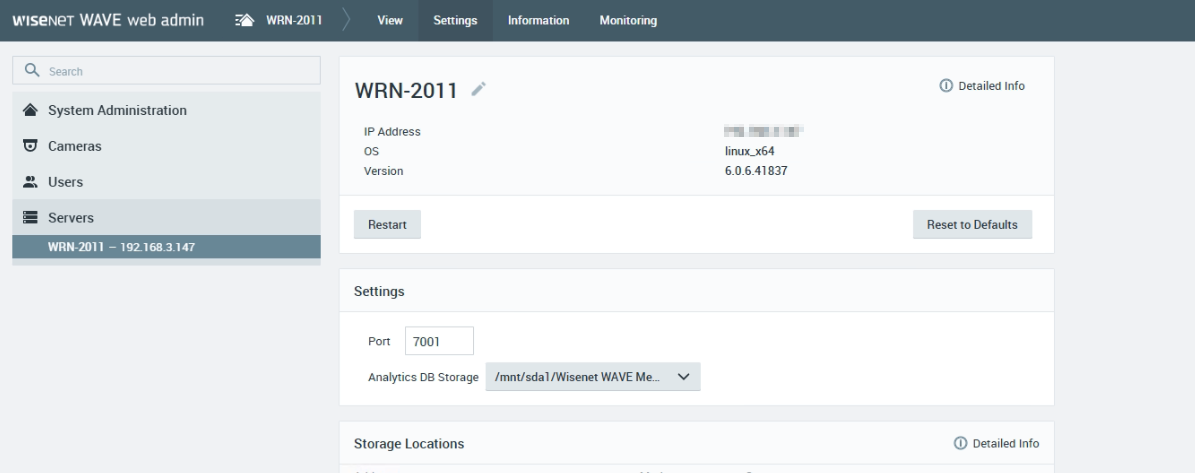The width and height of the screenshot is (1195, 473).
Task: Click the Users people icon
Action: (30, 182)
